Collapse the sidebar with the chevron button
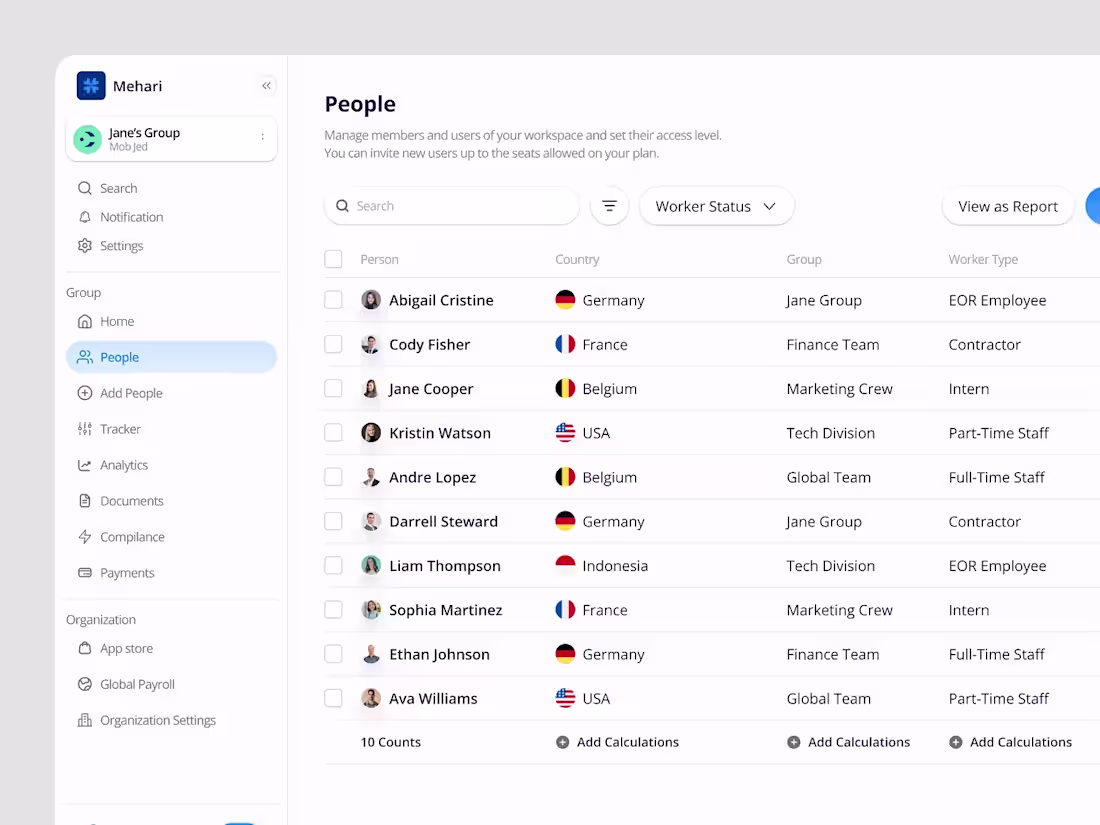The image size is (1100, 825). tap(266, 86)
